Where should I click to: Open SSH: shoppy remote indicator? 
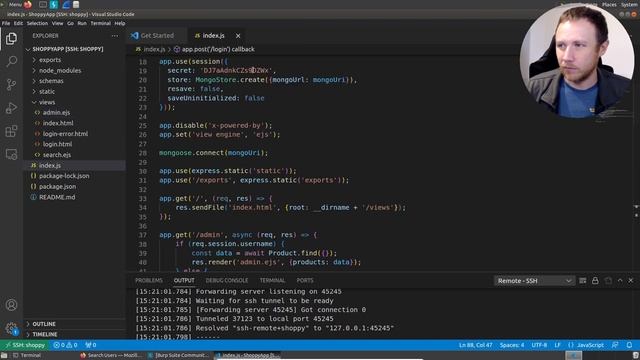coord(25,345)
